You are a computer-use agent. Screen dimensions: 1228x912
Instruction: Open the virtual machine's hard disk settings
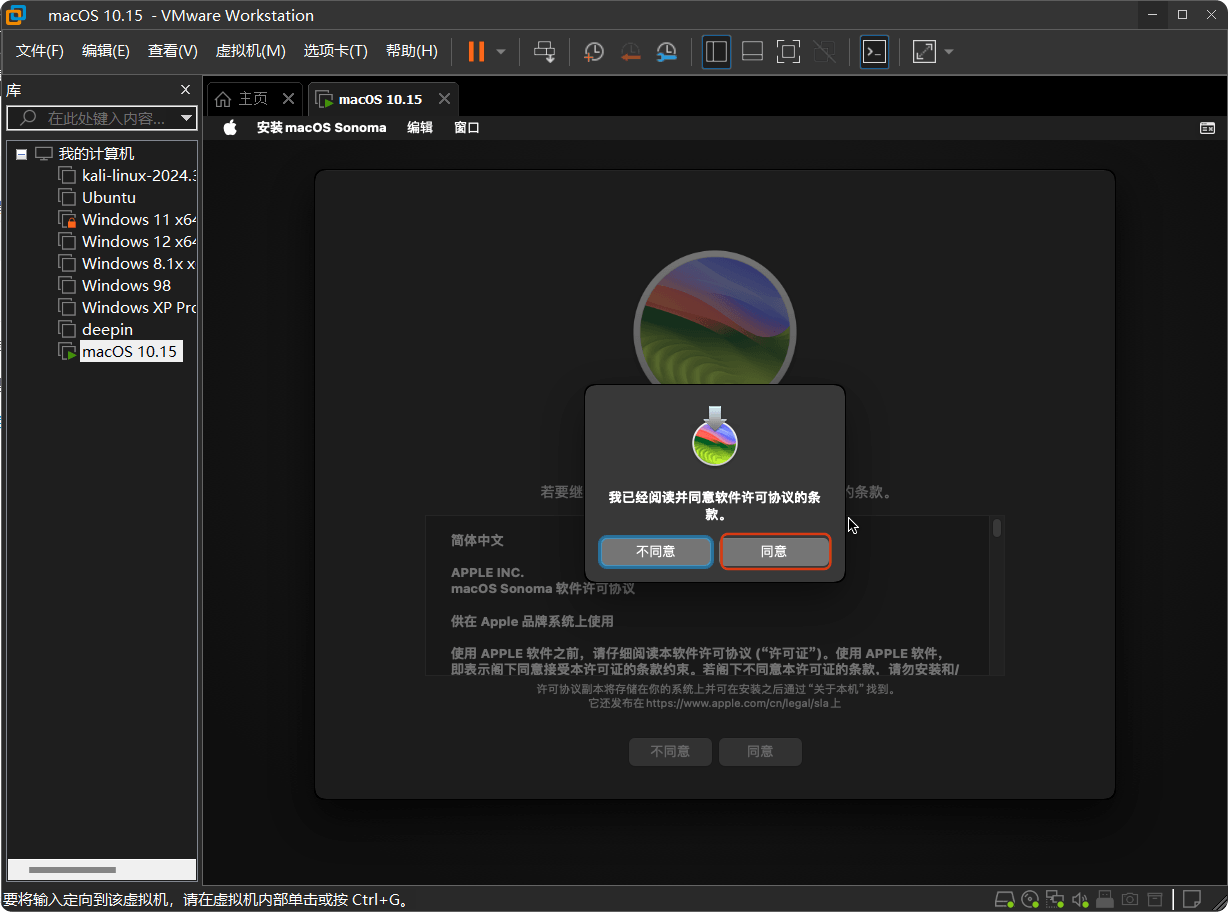[x=1005, y=899]
